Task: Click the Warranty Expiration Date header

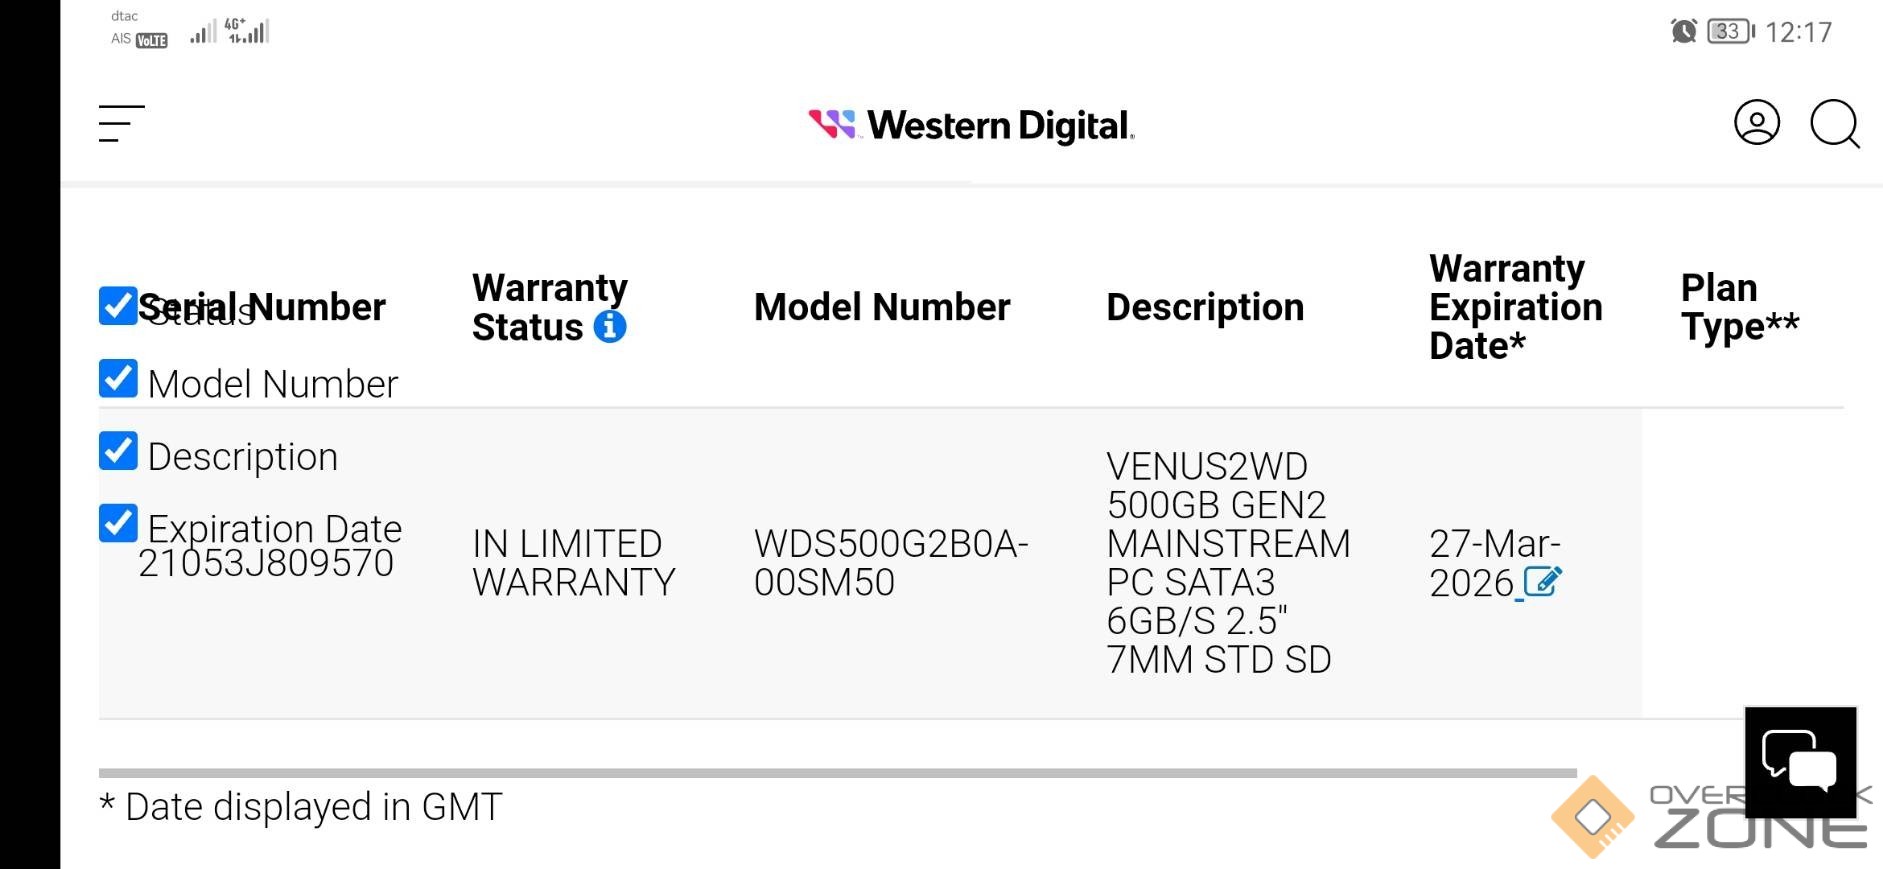Action: 1515,306
